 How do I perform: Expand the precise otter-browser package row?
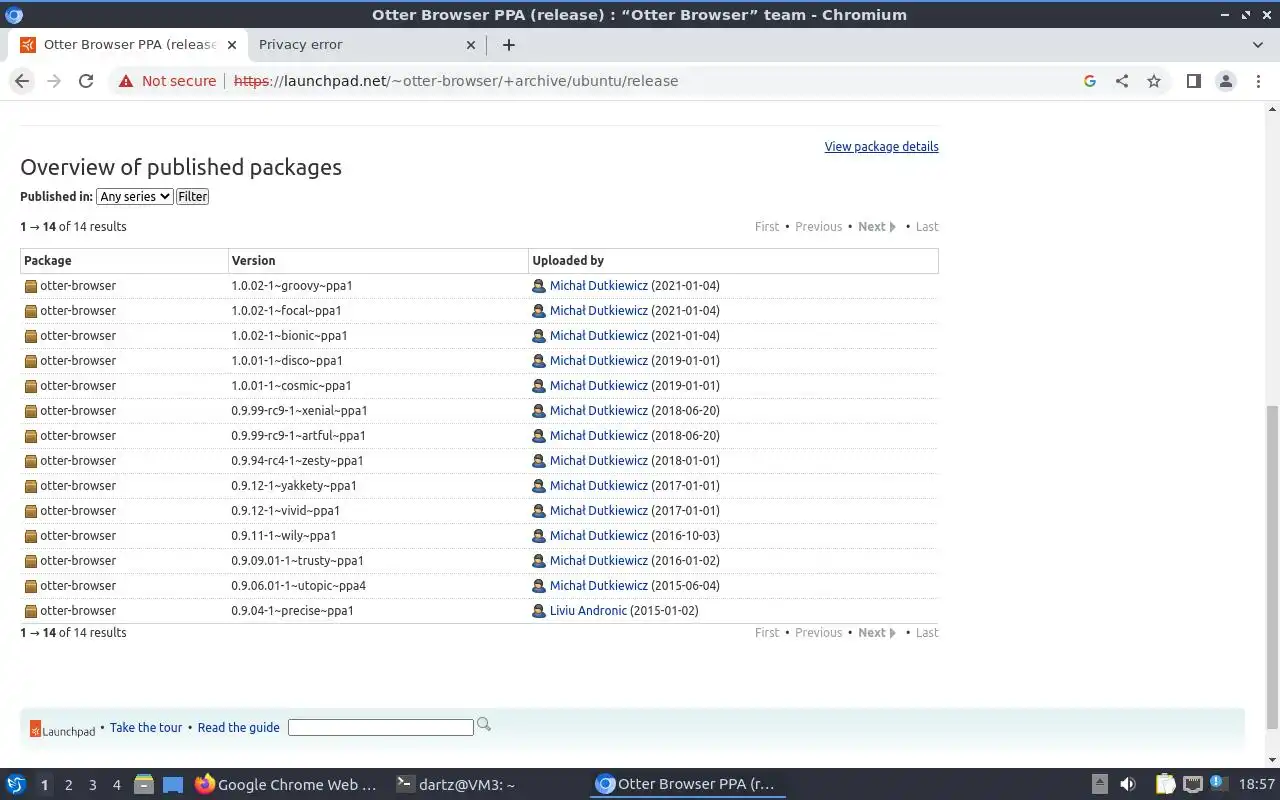click(x=479, y=610)
